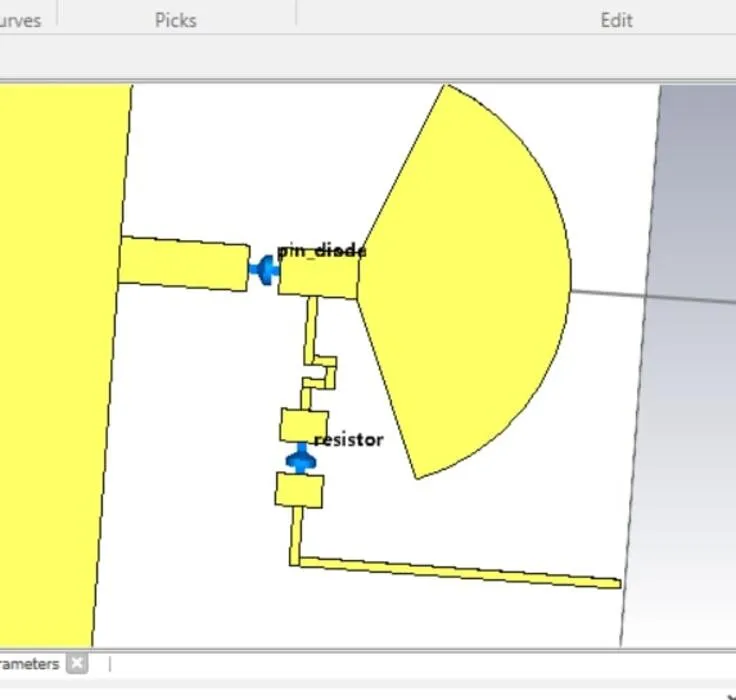
Task: Click the Edit ribbon group label
Action: 616,20
